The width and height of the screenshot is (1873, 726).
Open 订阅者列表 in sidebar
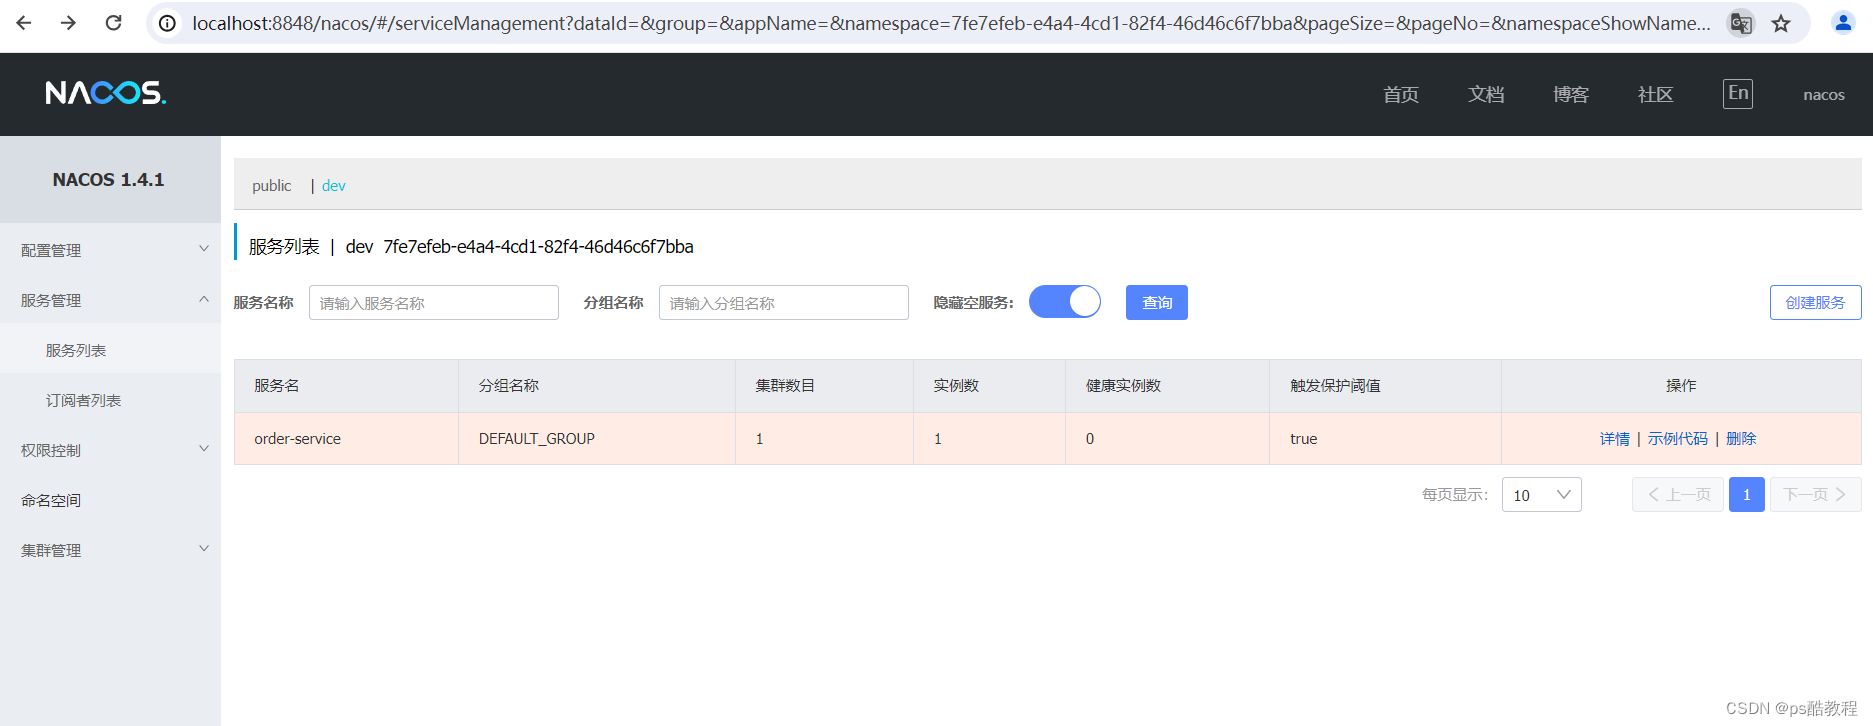110,400
